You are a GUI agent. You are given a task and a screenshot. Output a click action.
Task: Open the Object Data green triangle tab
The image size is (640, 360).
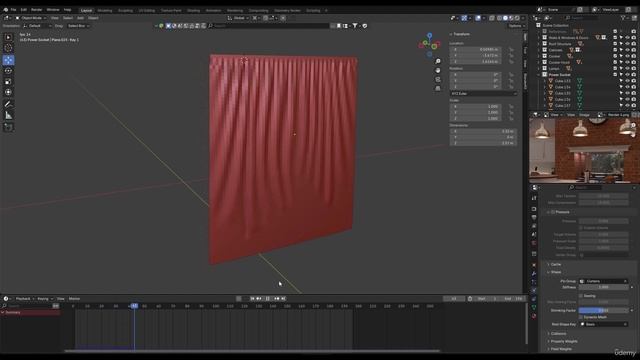pos(534,307)
